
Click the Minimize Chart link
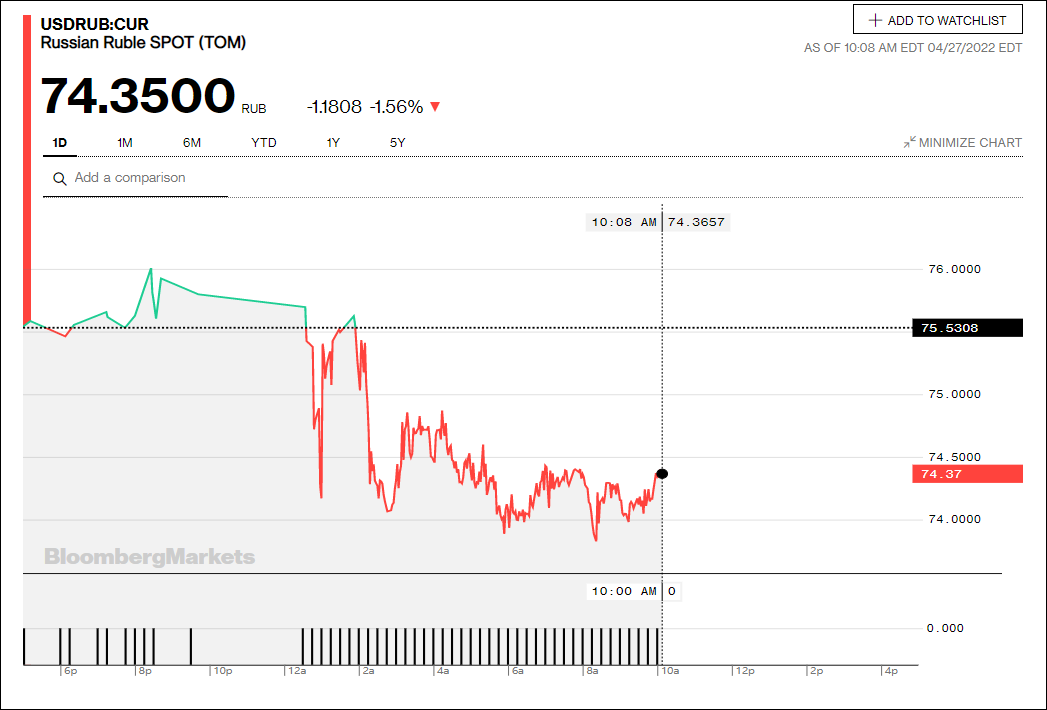point(962,143)
